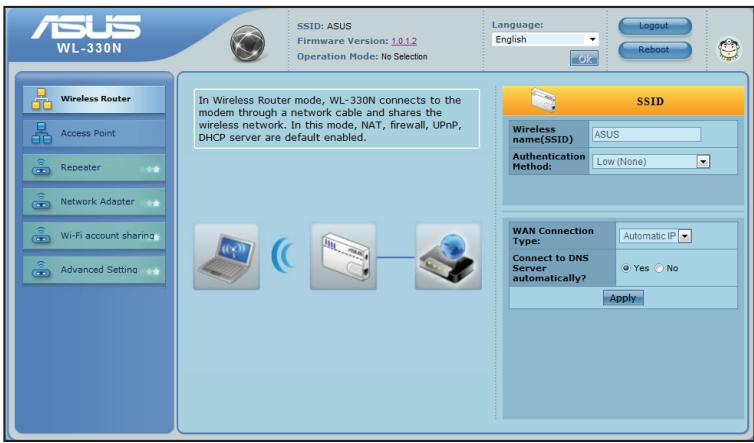
Task: Click the wireless signal waves icon
Action: (x=284, y=255)
